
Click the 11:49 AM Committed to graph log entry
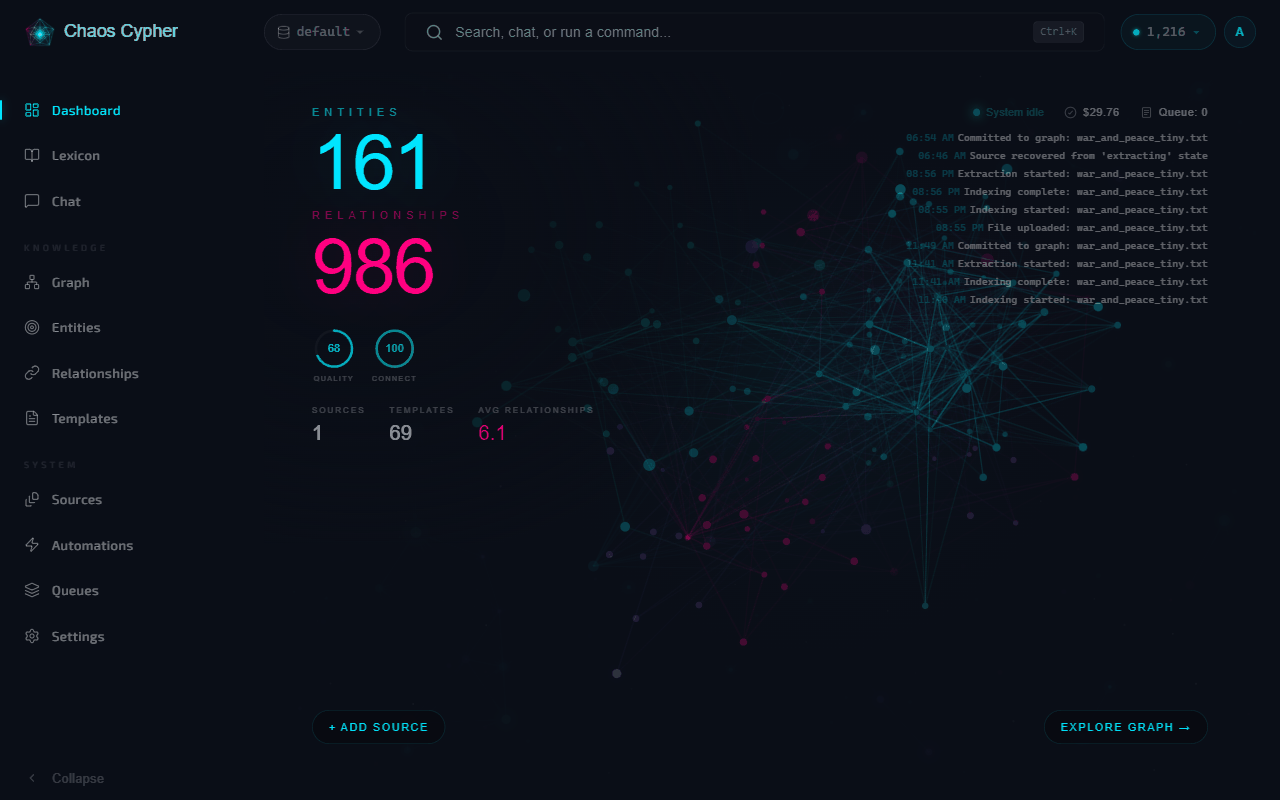tap(1057, 246)
